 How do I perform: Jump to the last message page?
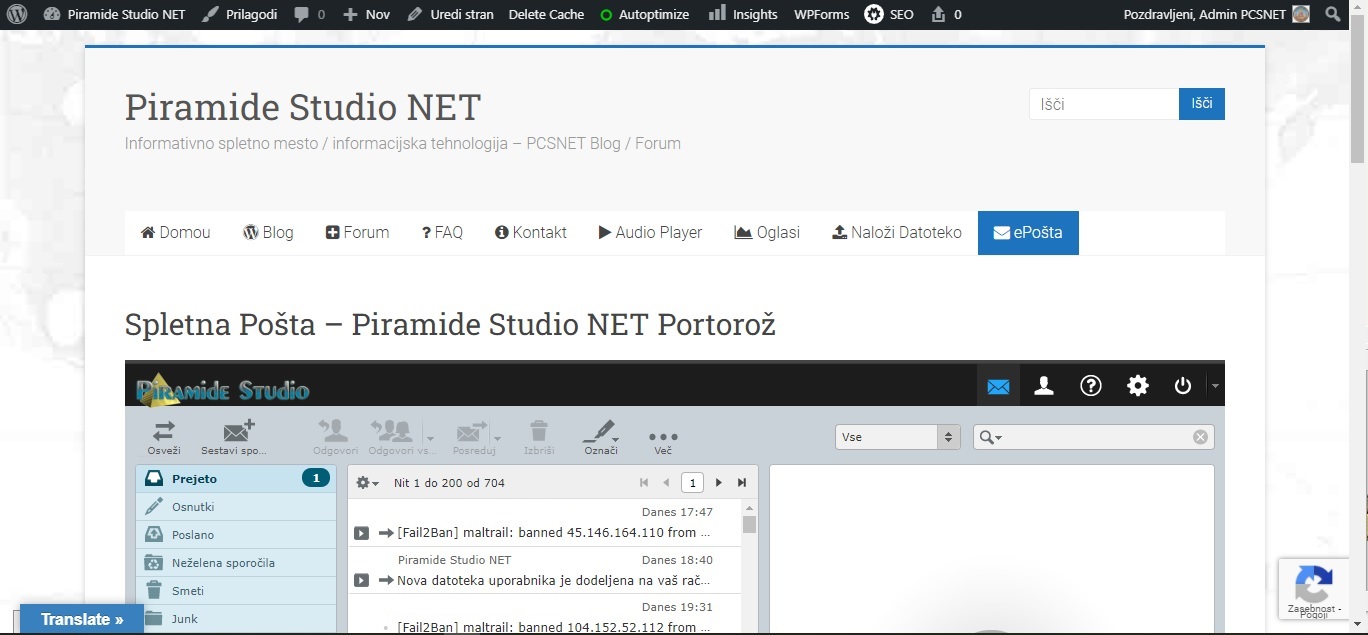tap(742, 483)
